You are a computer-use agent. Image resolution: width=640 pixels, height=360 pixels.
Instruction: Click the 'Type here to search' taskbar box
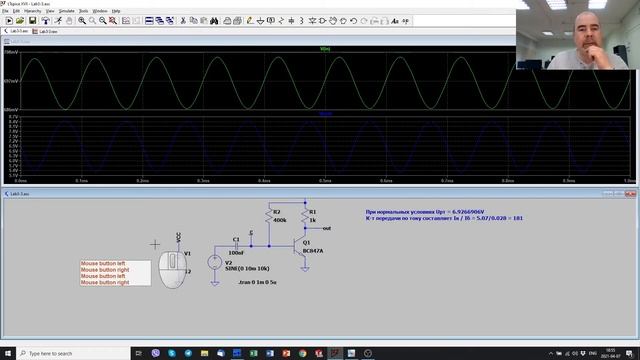point(73,353)
